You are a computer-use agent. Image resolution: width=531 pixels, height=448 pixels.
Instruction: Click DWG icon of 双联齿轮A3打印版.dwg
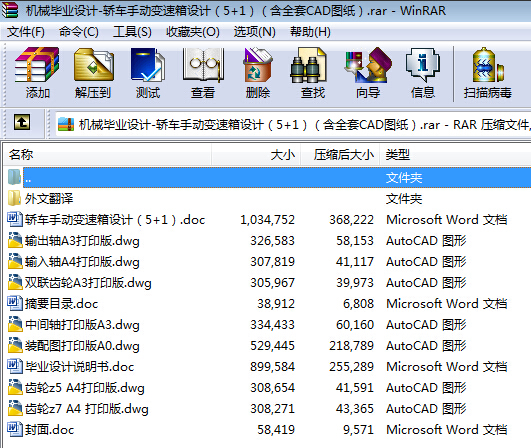tap(15, 282)
